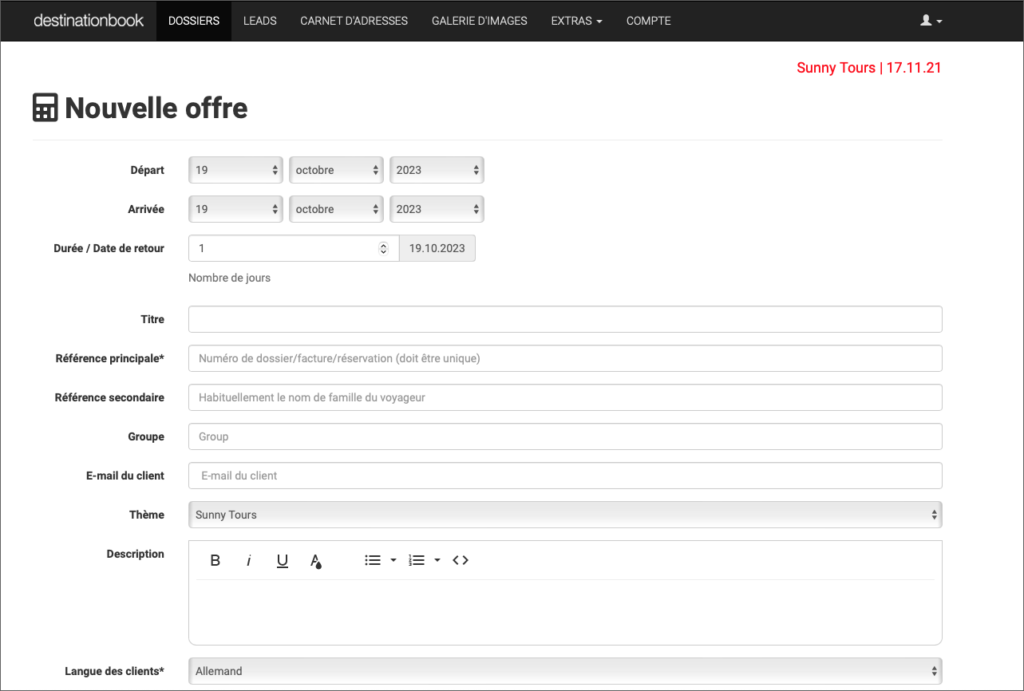Open the user account menu icon
The image size is (1024, 691).
(x=930, y=21)
